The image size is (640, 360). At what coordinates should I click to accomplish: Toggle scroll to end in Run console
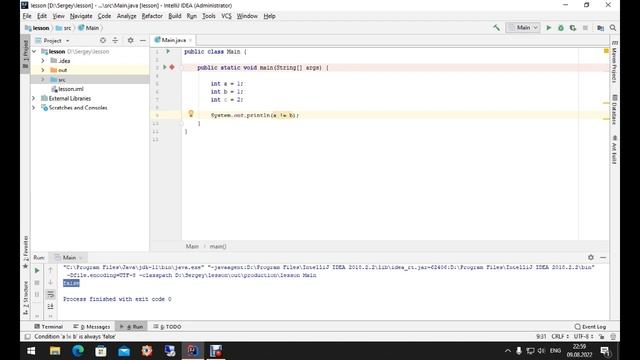pos(51,306)
